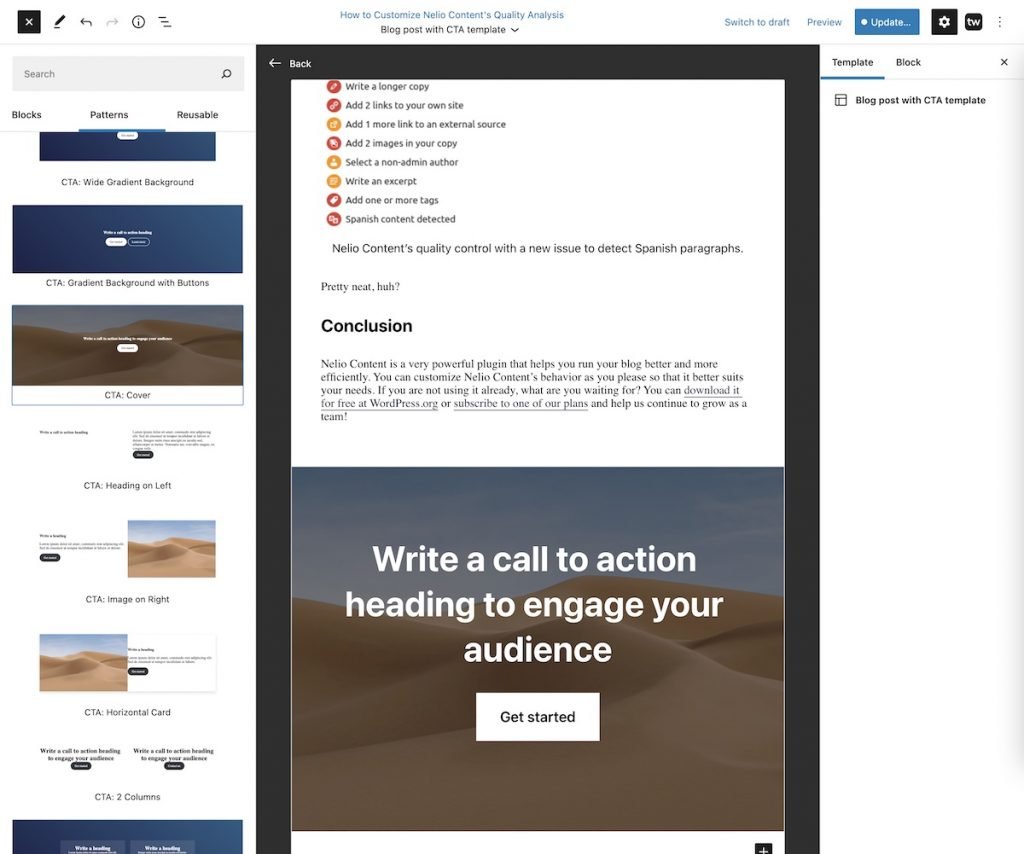
Task: Switch to the Reusable tab
Action: (197, 115)
